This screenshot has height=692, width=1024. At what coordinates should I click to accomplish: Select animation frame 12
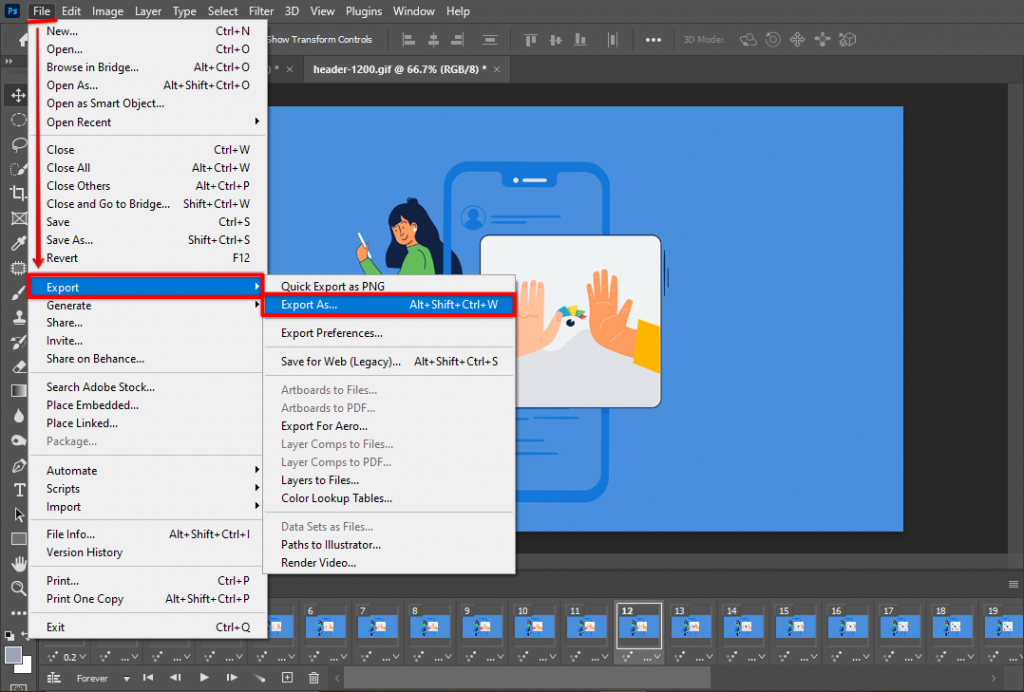pyautogui.click(x=638, y=625)
